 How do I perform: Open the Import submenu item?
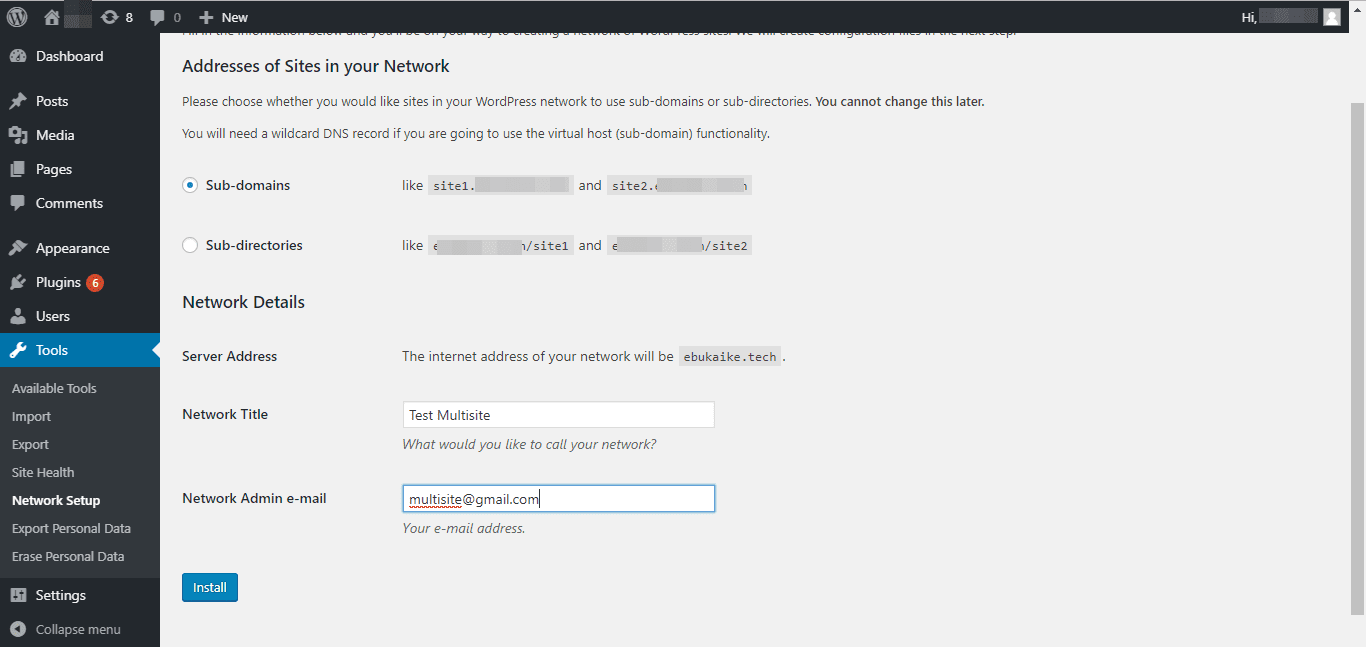tap(31, 416)
